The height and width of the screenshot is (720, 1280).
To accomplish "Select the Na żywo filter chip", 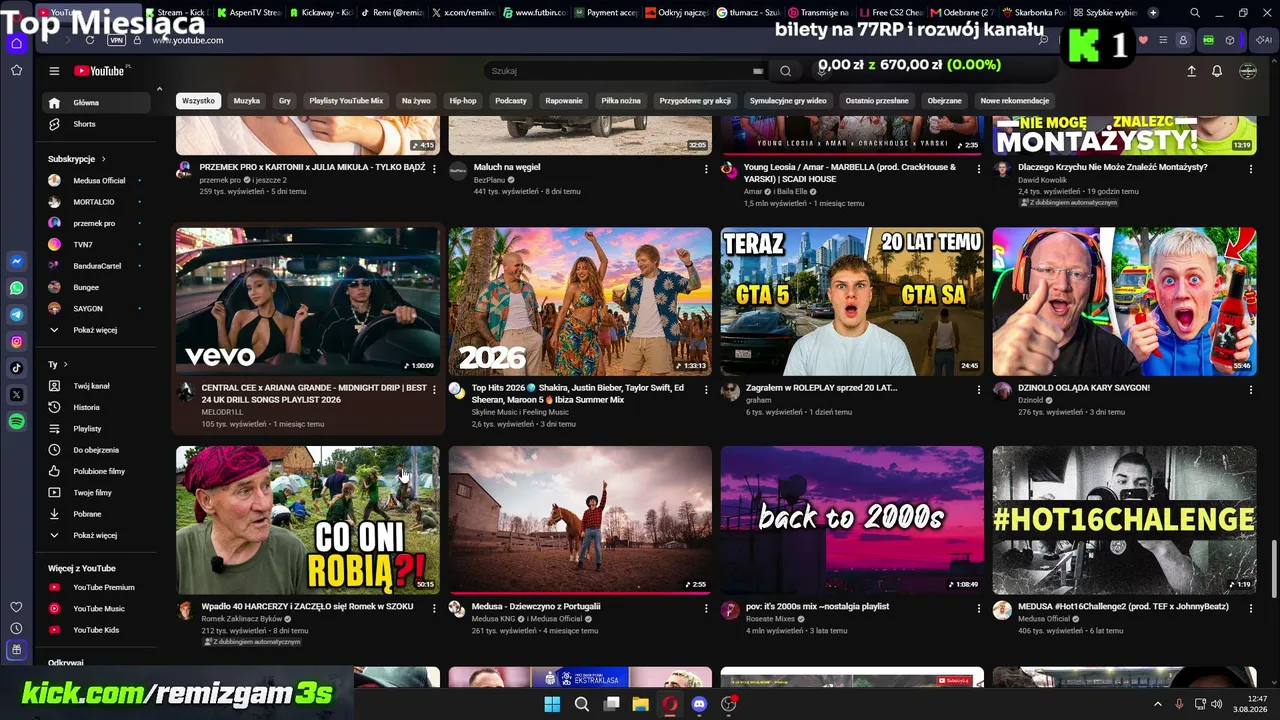I will coord(416,101).
